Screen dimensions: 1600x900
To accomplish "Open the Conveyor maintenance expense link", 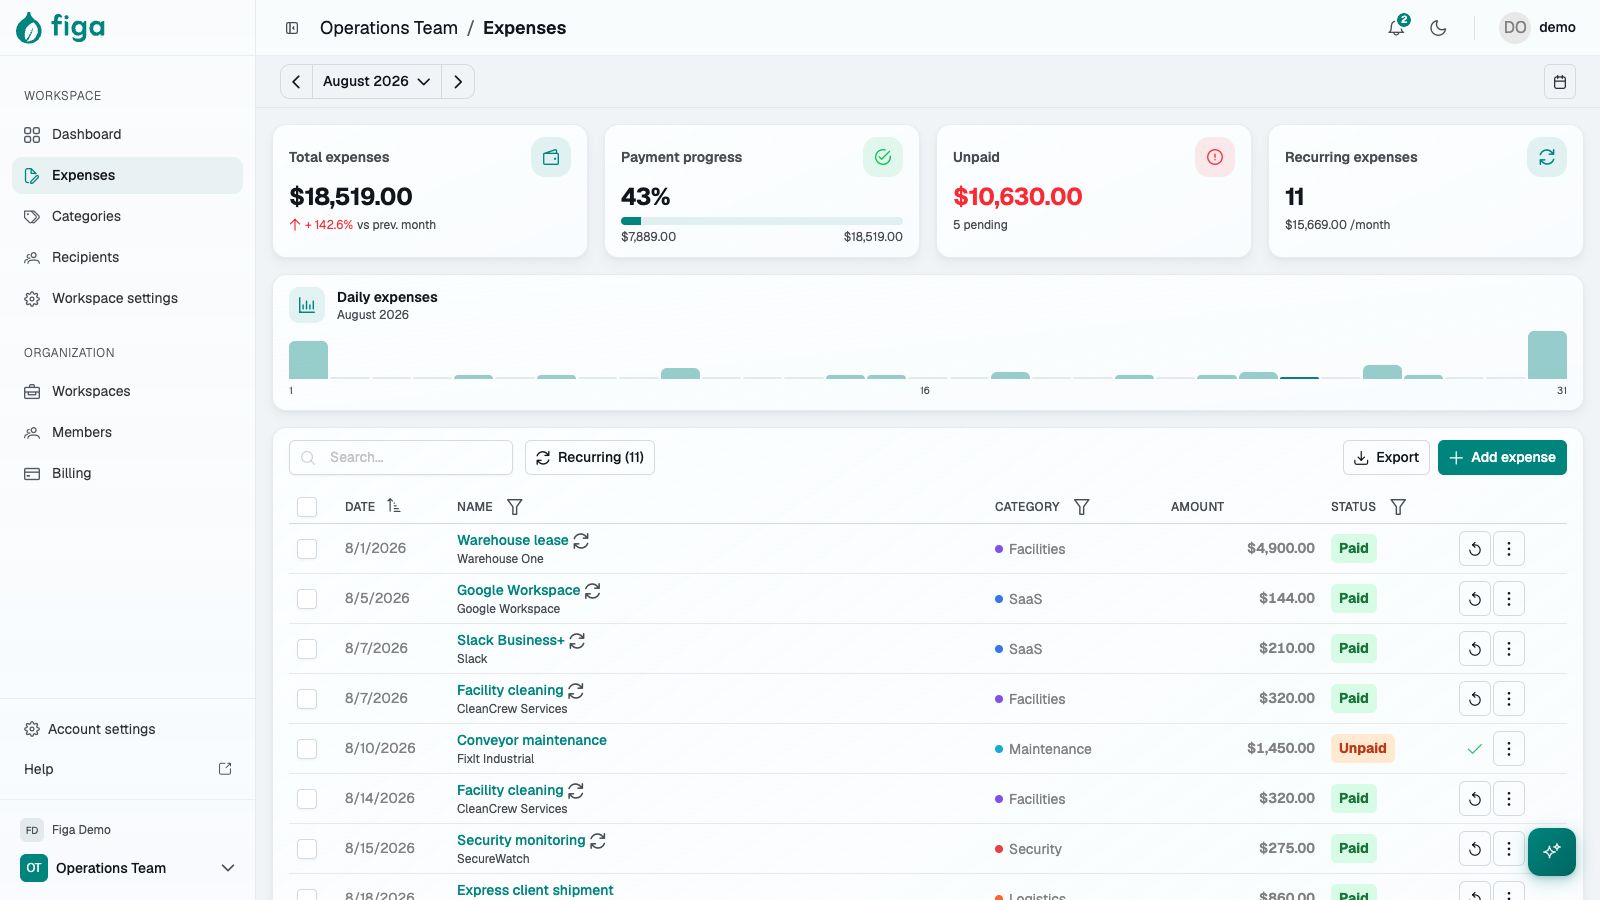I will (532, 740).
